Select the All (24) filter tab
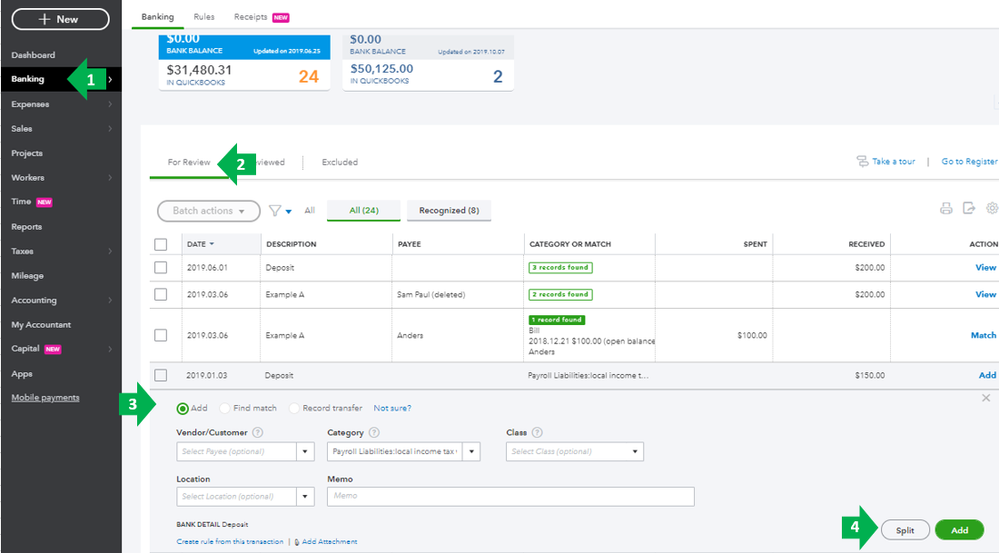Screen dimensions: 999x553 point(363,210)
